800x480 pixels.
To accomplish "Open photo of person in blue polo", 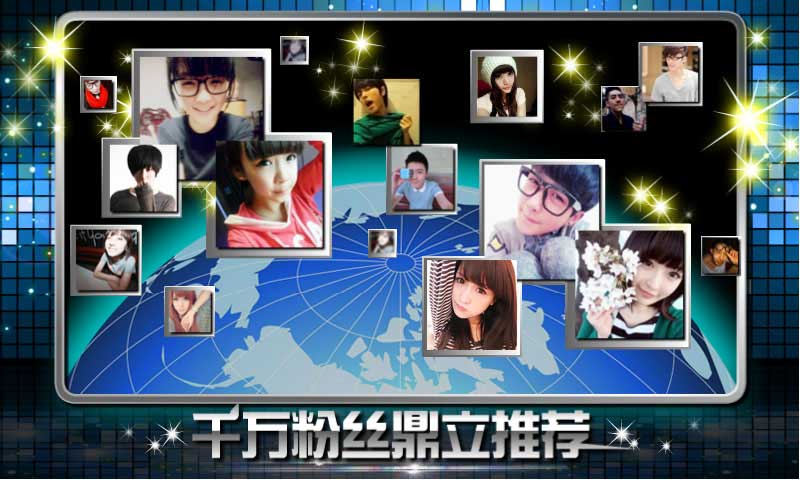I will coord(422,179).
